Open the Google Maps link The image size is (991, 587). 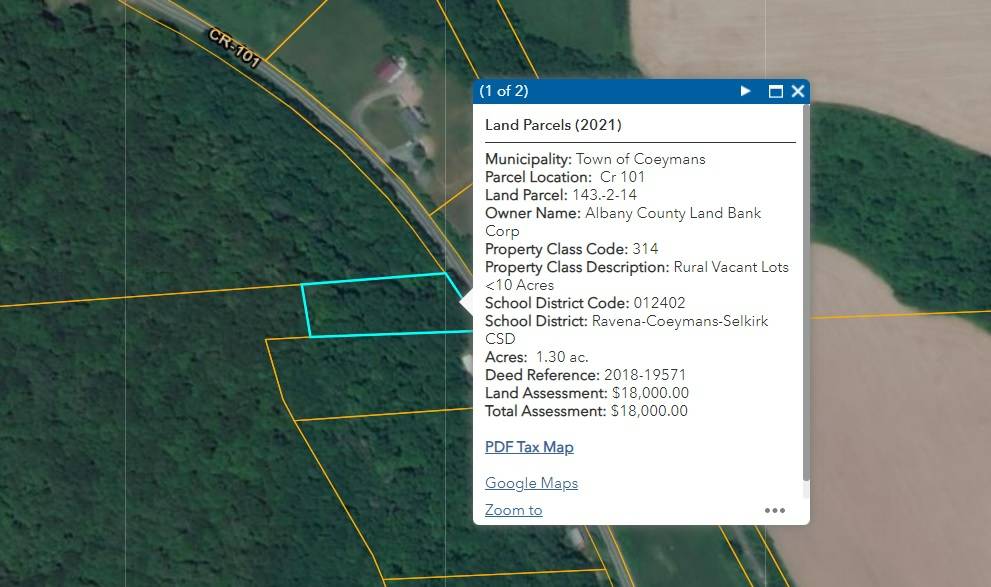coord(531,483)
